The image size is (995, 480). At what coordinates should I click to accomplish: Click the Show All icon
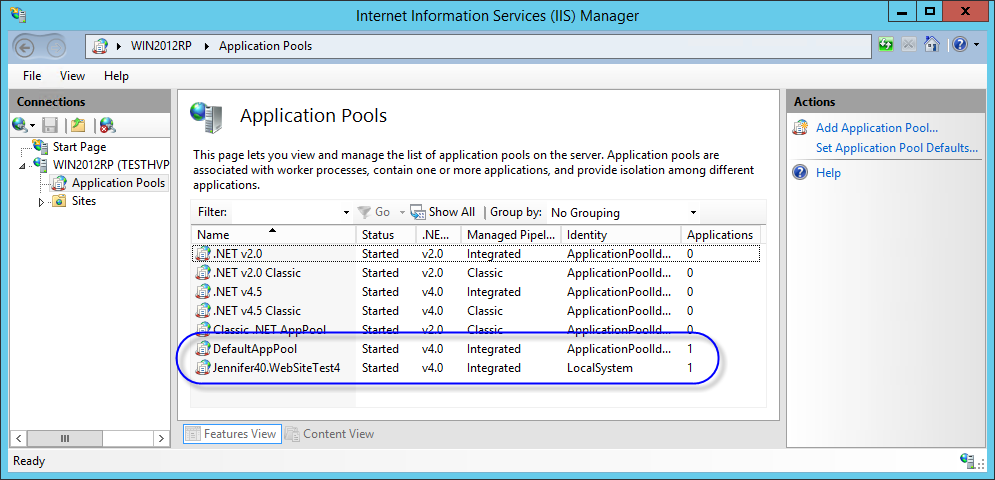418,212
